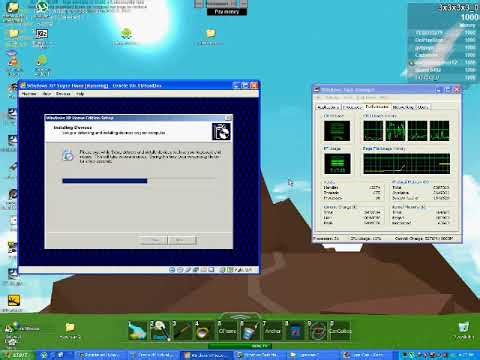Select hotbar slot 9 circular tool
Screen dimensions: 480x360
[x=317, y=330]
